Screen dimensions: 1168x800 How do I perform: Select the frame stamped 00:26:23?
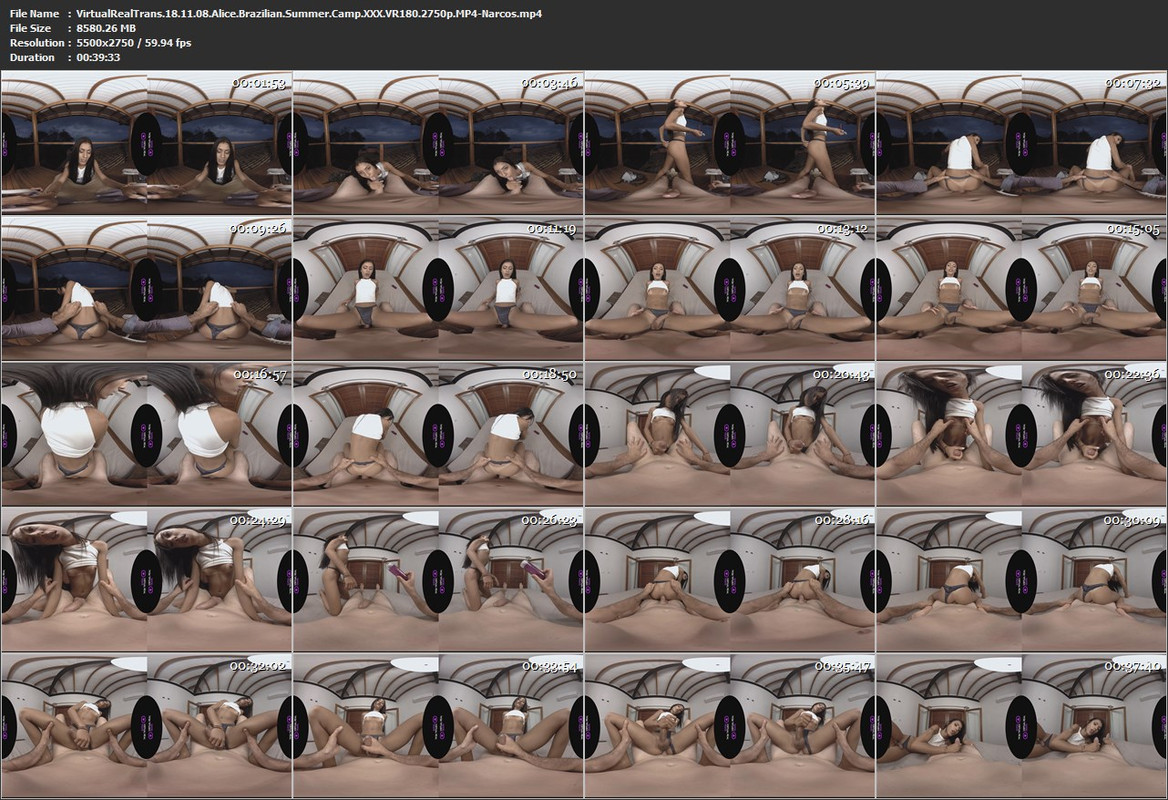coord(438,580)
